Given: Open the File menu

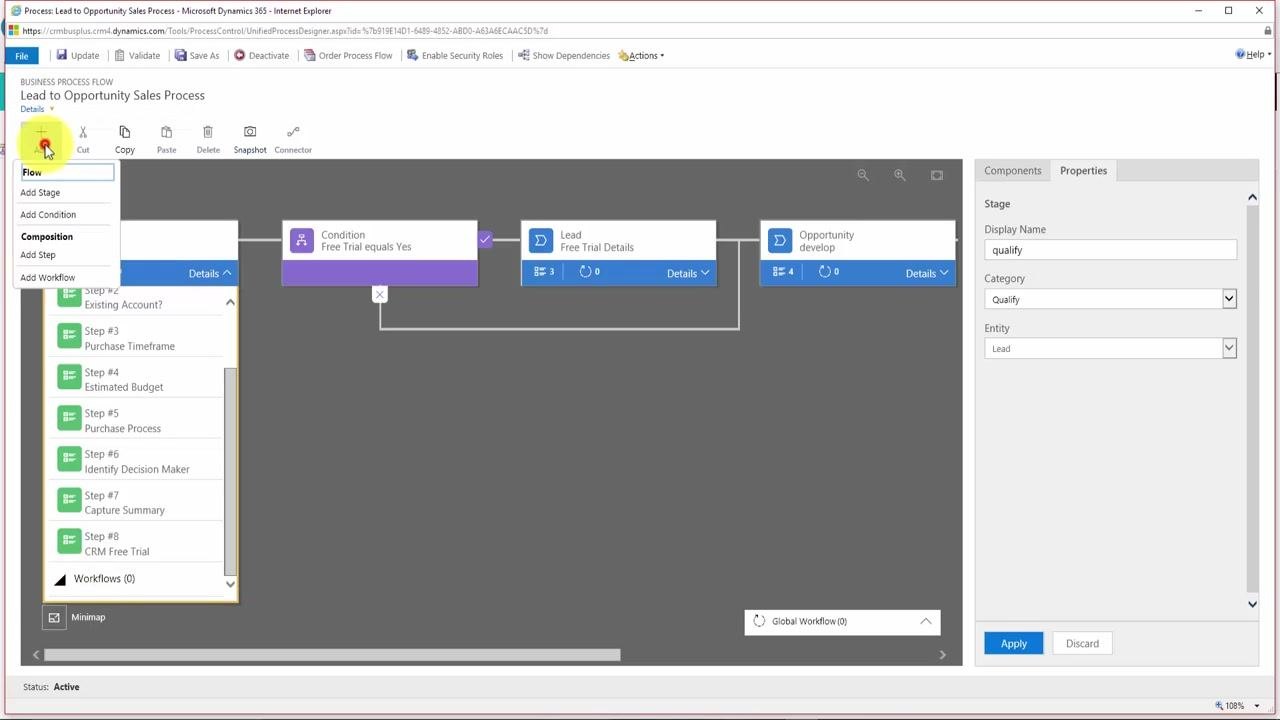Looking at the screenshot, I should tap(21, 55).
